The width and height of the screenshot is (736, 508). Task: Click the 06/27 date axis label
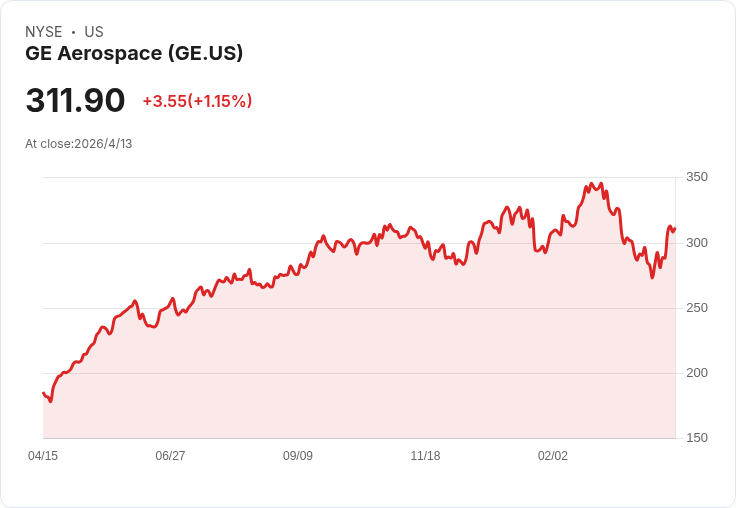pos(170,455)
